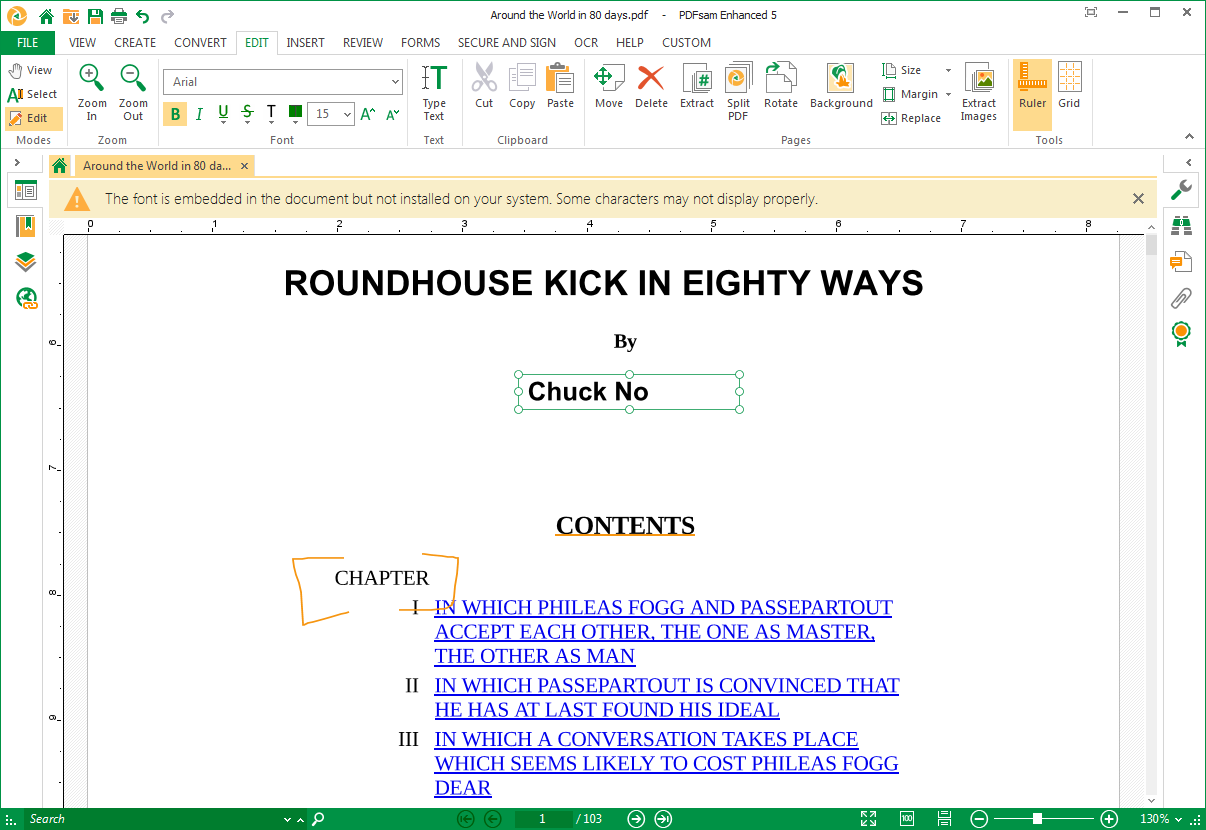The height and width of the screenshot is (830, 1206).
Task: Click the Save icon in the quick access toolbar
Action: coord(95,15)
